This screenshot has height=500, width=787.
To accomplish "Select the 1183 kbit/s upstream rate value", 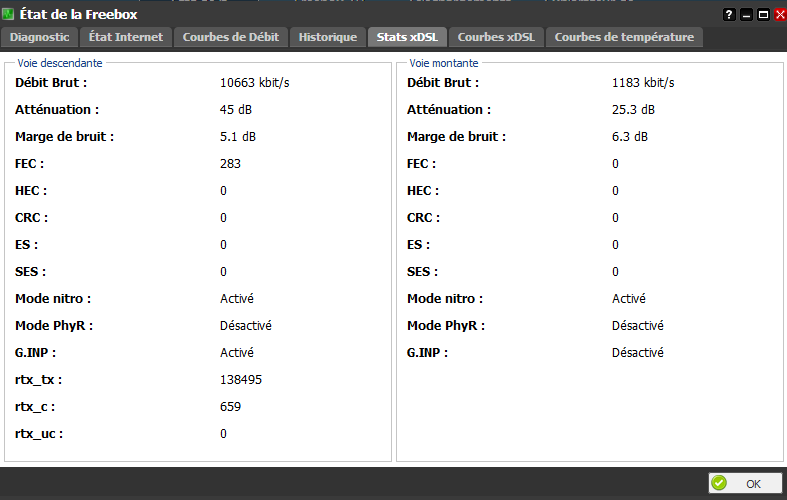I will point(643,83).
